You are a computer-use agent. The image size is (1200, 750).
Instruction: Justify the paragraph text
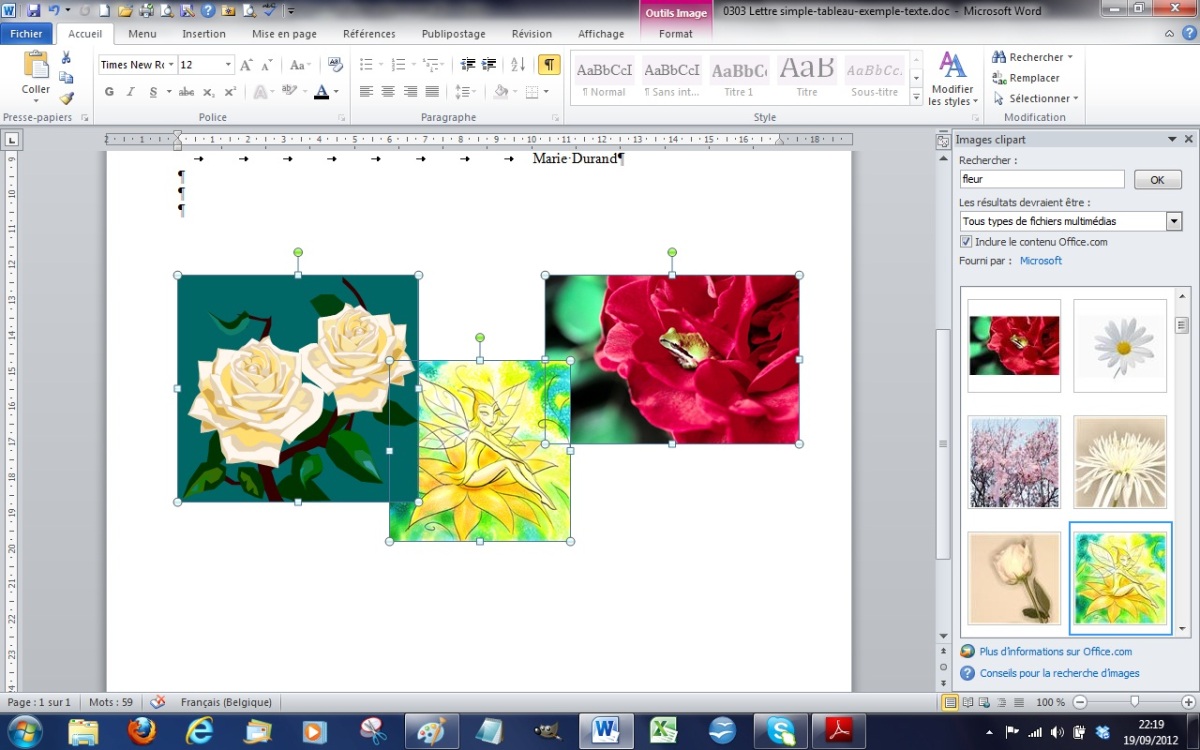tap(432, 92)
